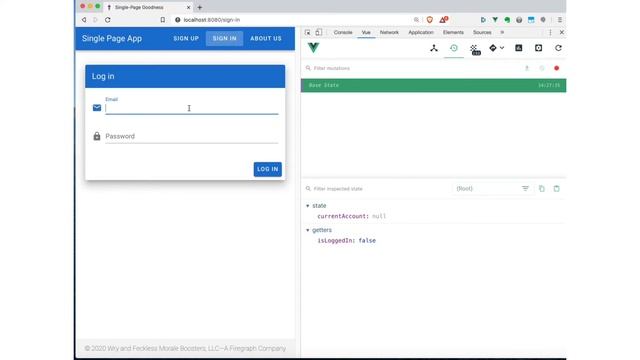Export the Vuex state to clipboard
This screenshot has height=360, width=640.
[x=542, y=189]
